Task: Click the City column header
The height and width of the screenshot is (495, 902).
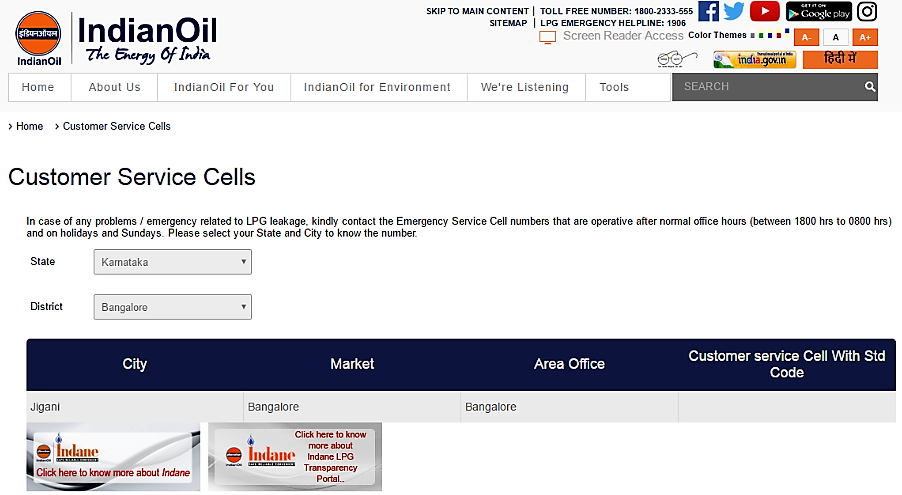Action: pyautogui.click(x=135, y=364)
